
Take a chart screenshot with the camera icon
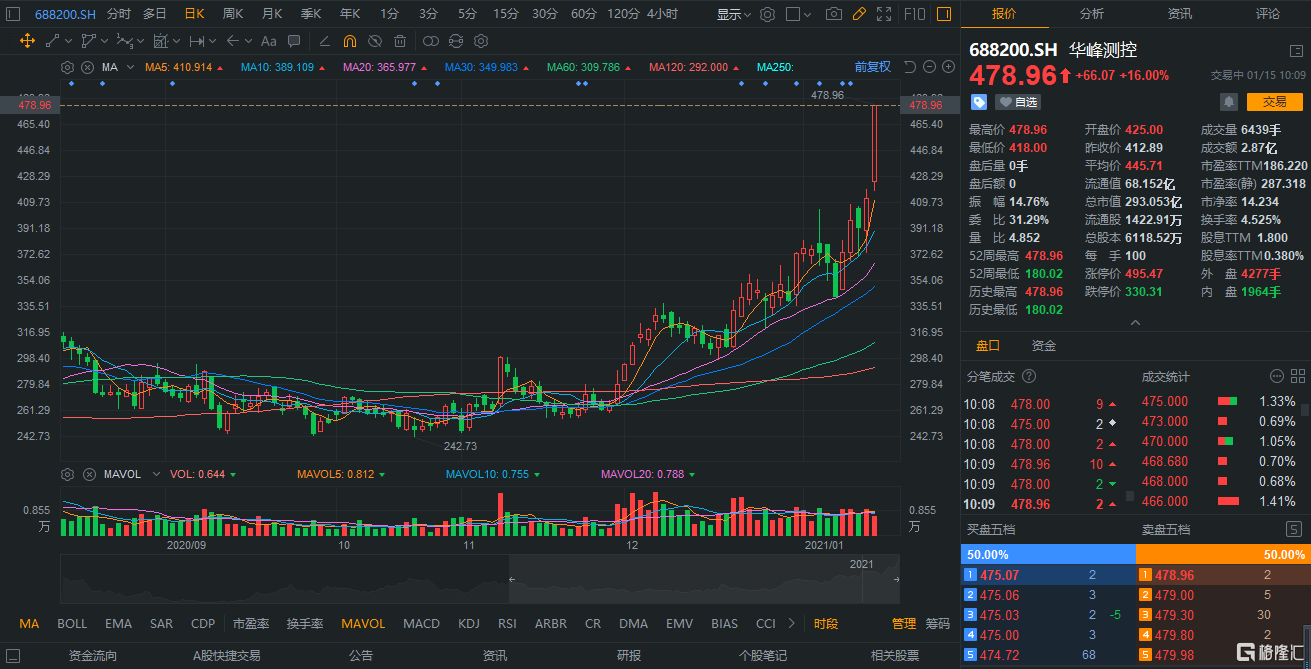[834, 14]
